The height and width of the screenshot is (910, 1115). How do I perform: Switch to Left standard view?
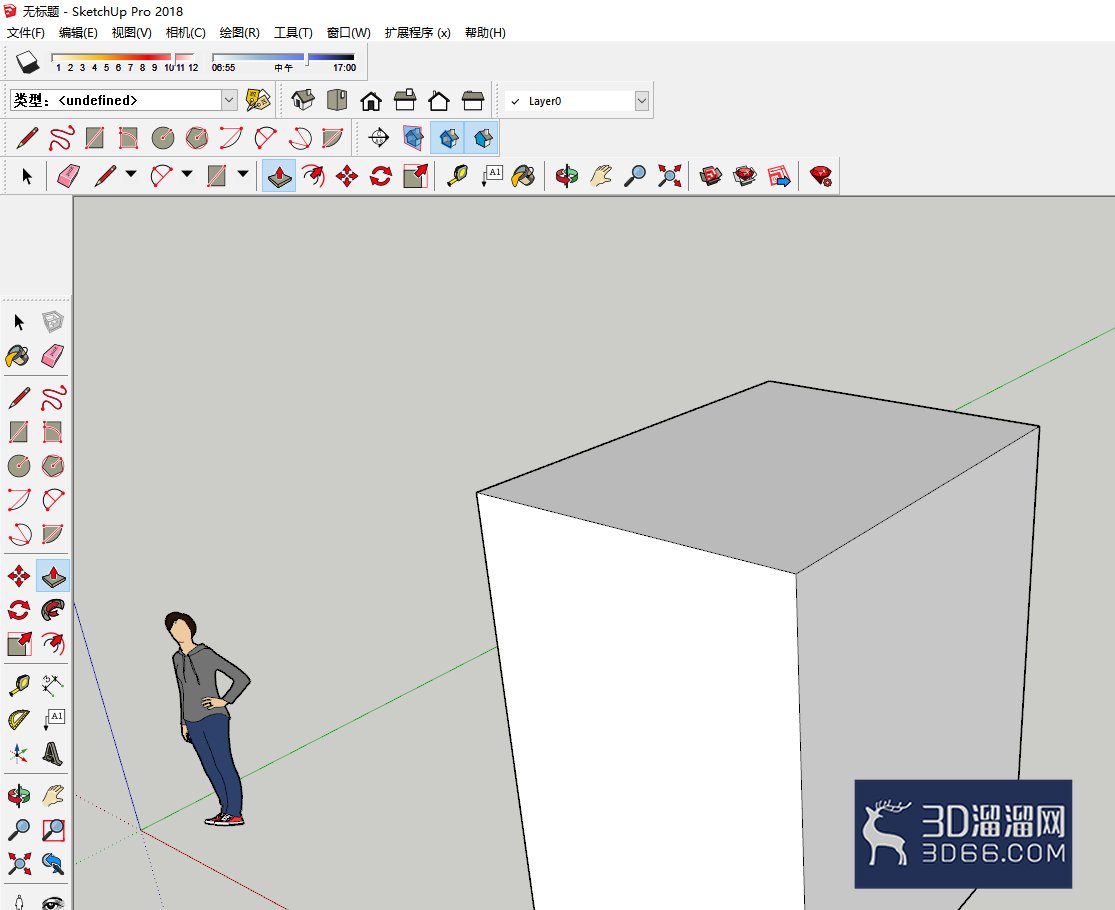[473, 100]
